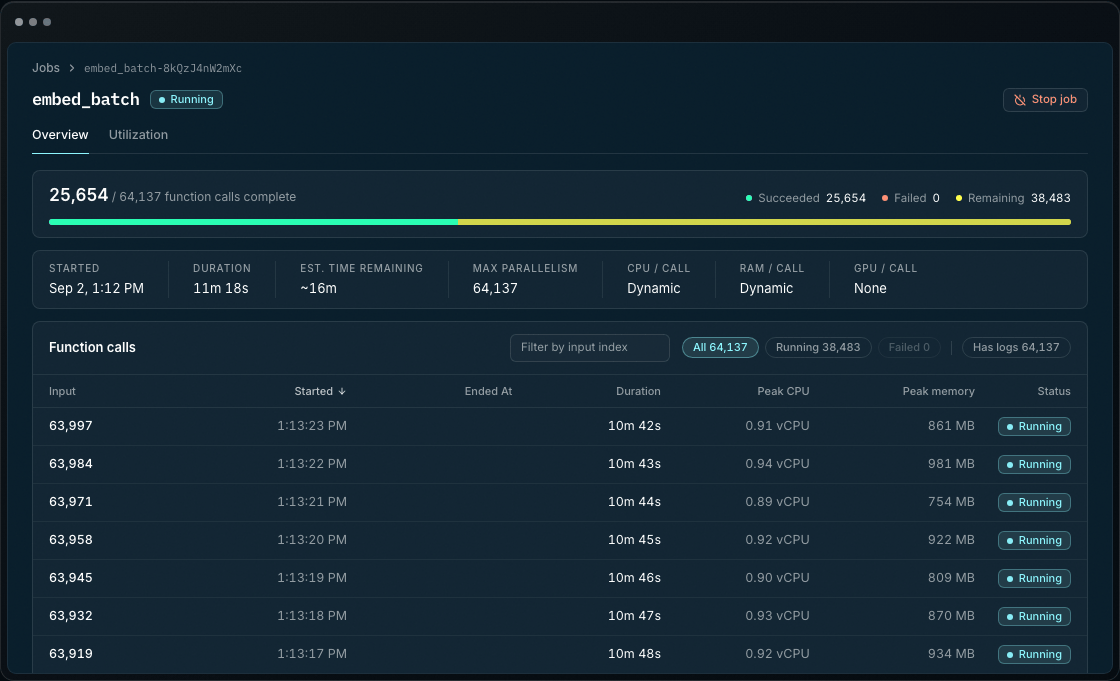Image resolution: width=1120 pixels, height=681 pixels.
Task: Click the GPU / Call None value
Action: pos(870,288)
